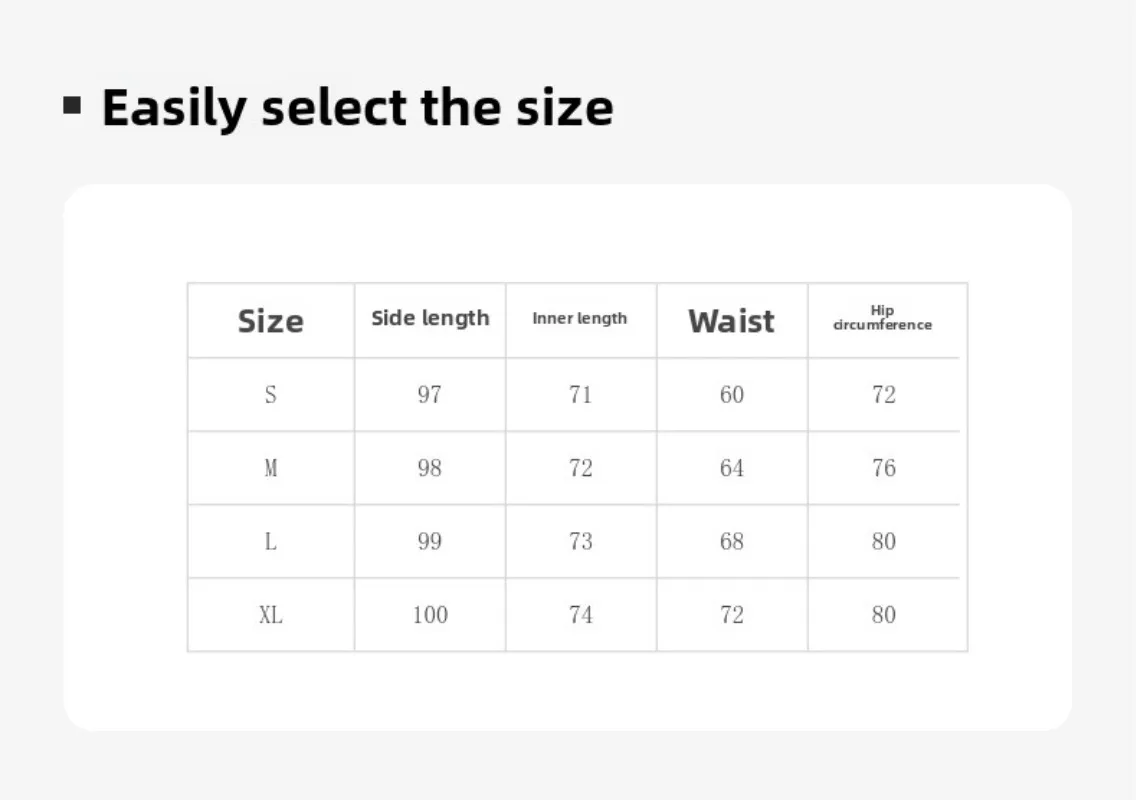
Task: Click the black square bullet before the heading
Action: pyautogui.click(x=72, y=105)
